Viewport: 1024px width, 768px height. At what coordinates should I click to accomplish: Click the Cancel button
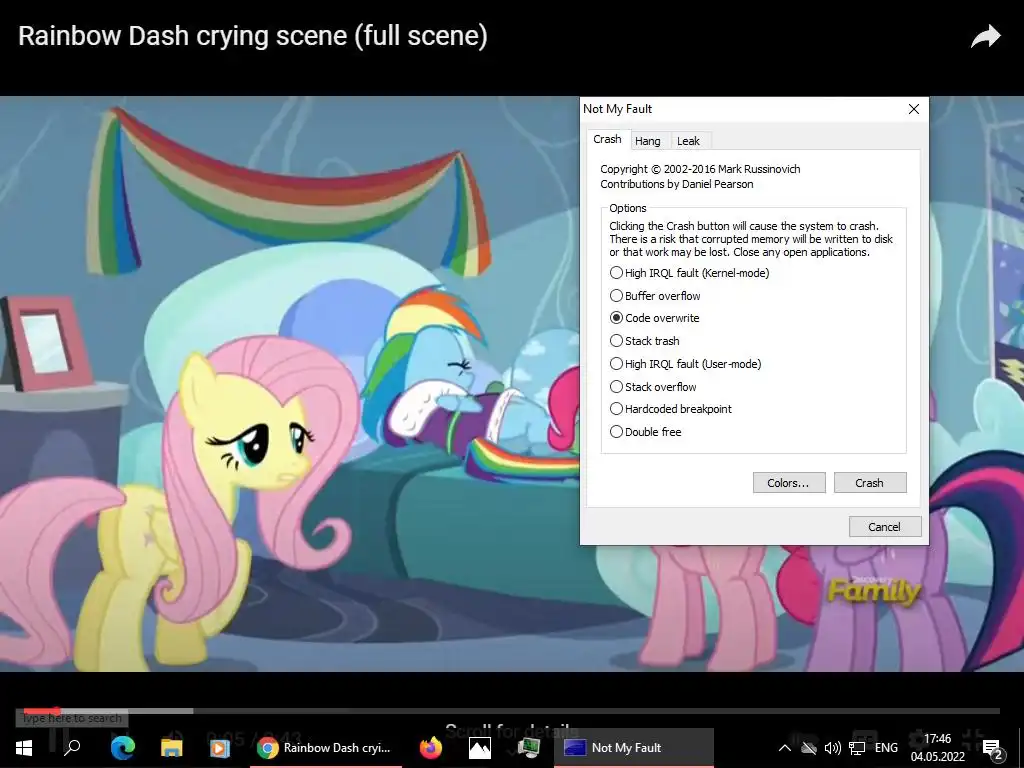click(x=885, y=526)
